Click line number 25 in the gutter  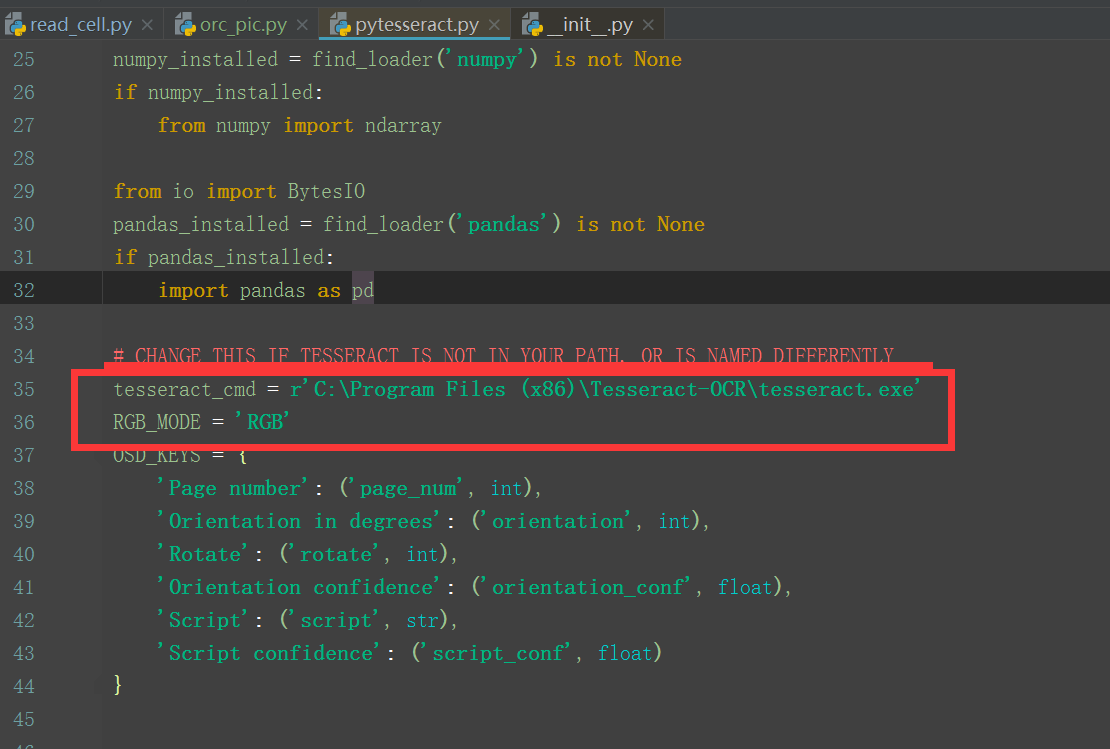24,59
